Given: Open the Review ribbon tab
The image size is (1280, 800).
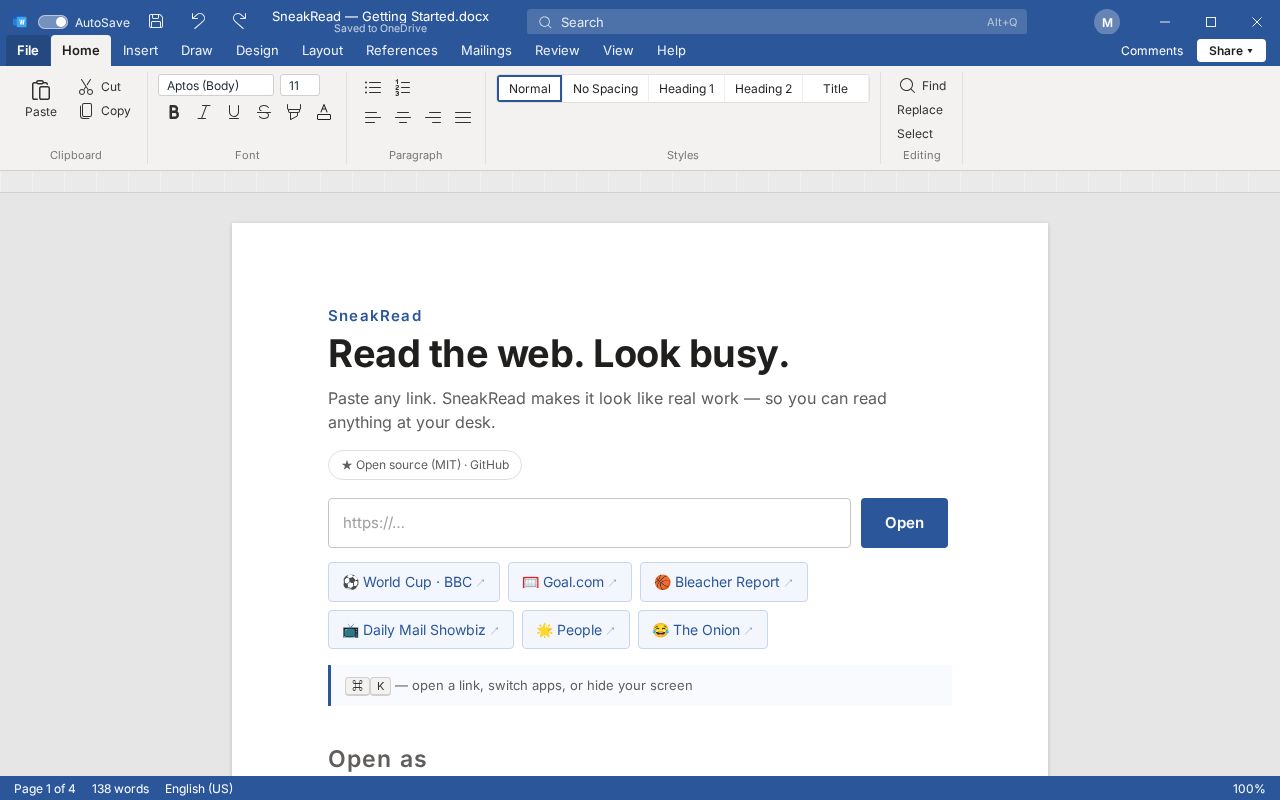Looking at the screenshot, I should click(557, 51).
